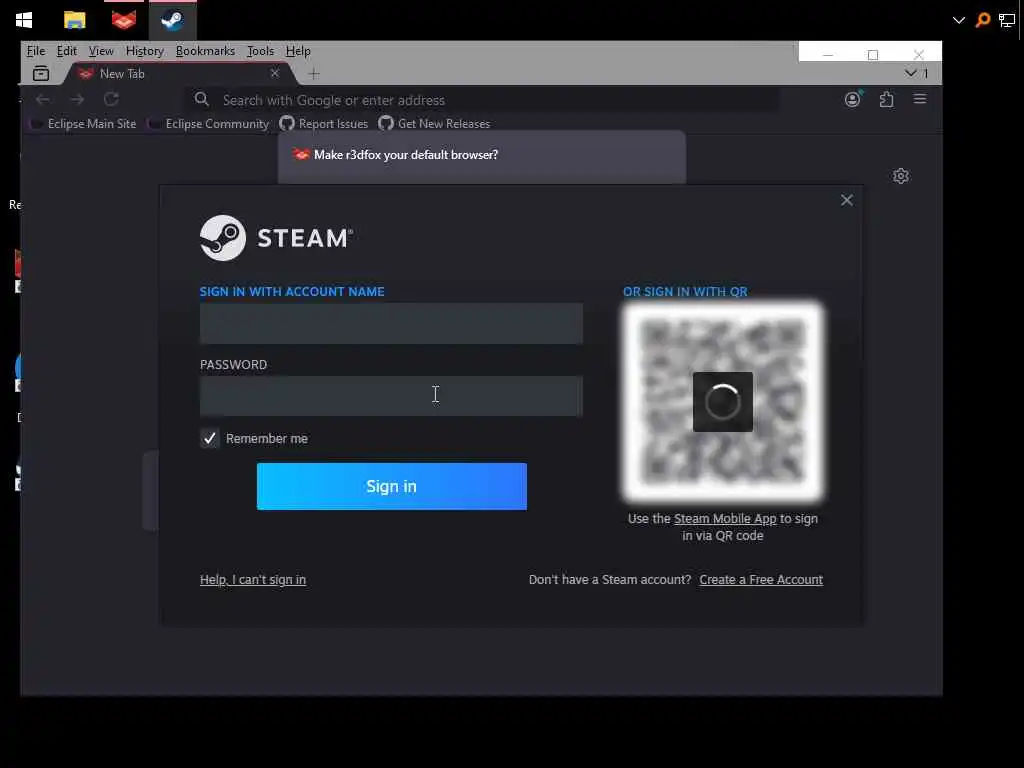
Task: Open the Help menu
Action: pos(298,51)
